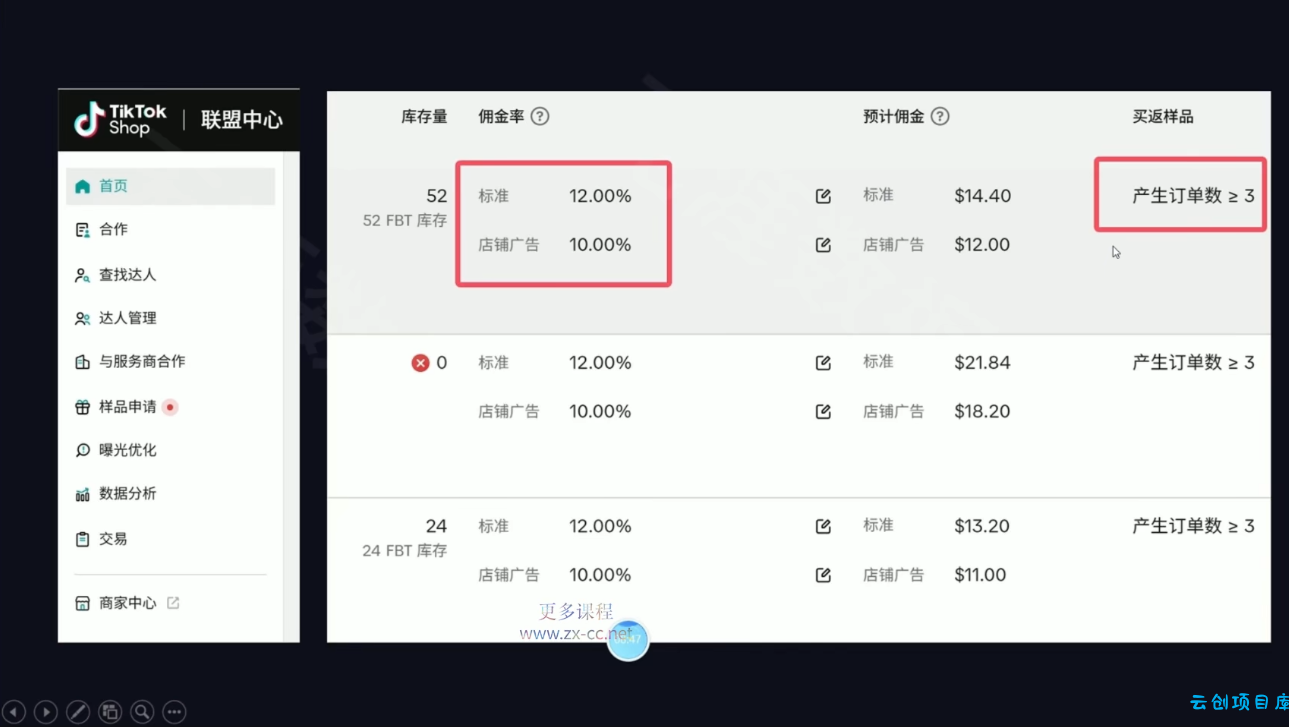Edit shop ads commission for $12.00 row
Screen dimensions: 1289x727
(823, 245)
